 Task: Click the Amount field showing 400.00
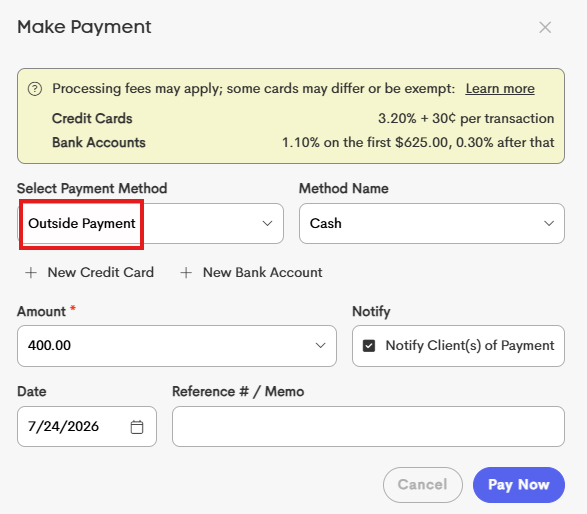click(177, 346)
